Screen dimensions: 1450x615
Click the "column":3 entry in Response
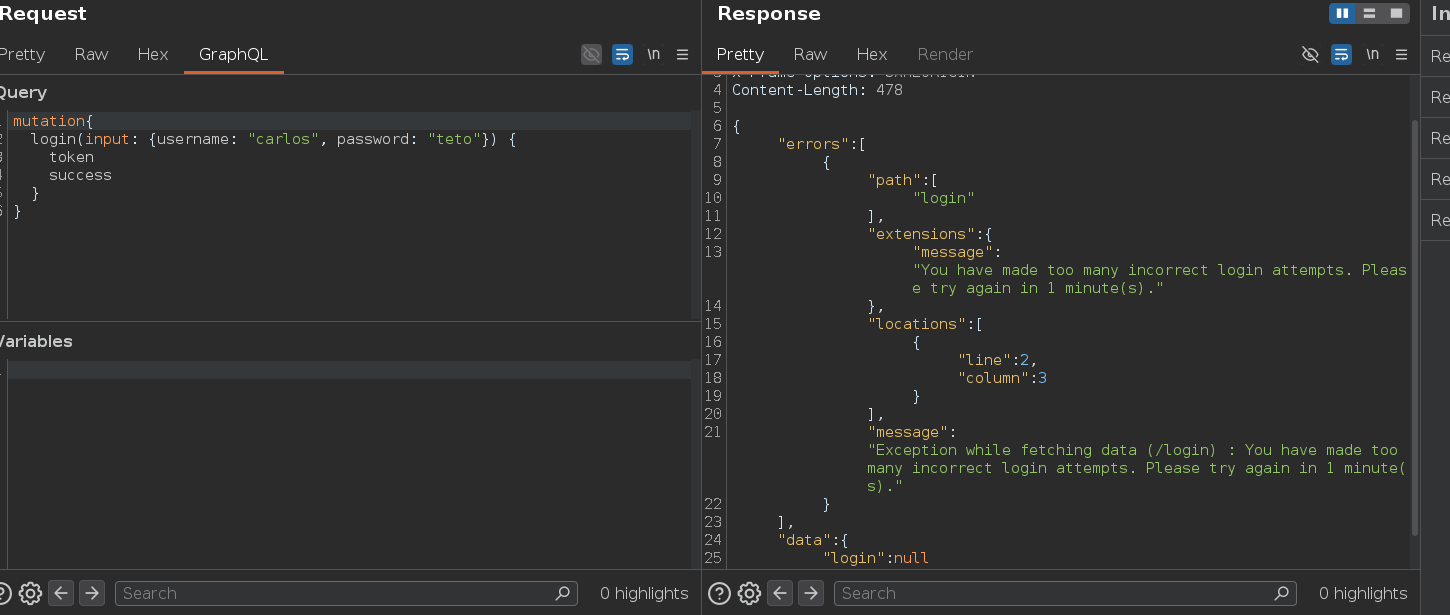pyautogui.click(x=1002, y=378)
